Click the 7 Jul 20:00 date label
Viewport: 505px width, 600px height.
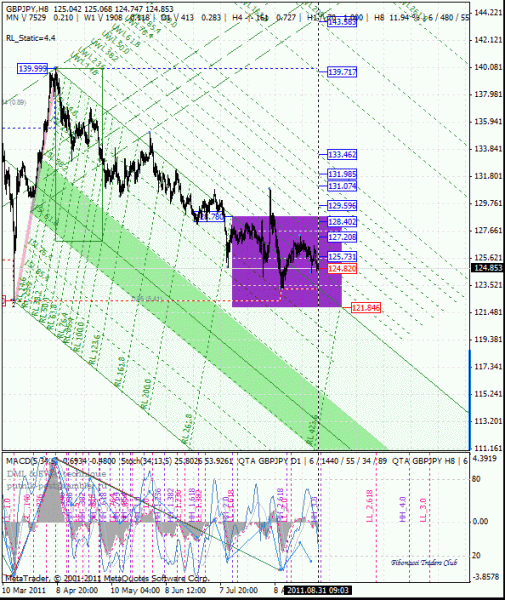[240, 590]
